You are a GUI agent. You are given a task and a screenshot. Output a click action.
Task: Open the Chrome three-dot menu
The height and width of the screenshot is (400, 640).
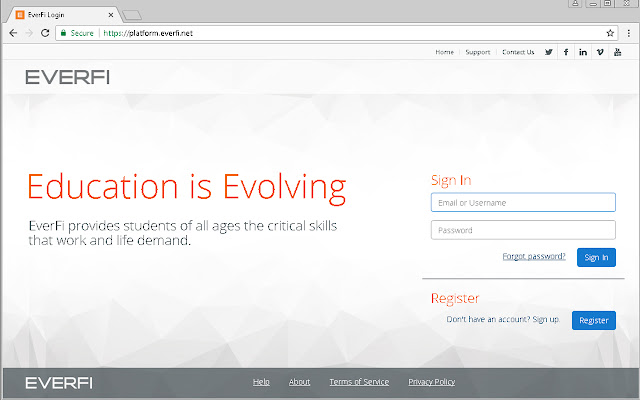(629, 33)
